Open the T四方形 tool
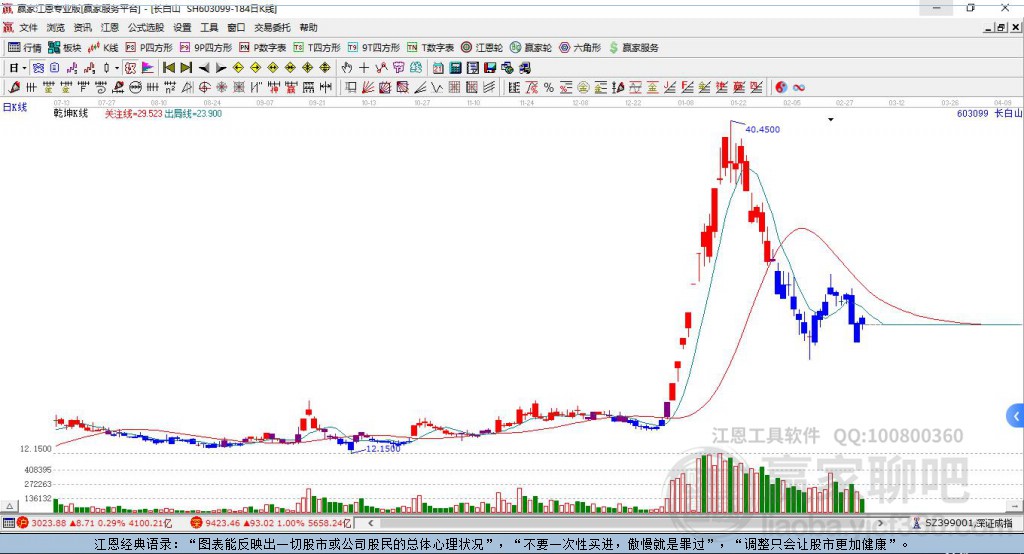1024x554 pixels. (317, 48)
